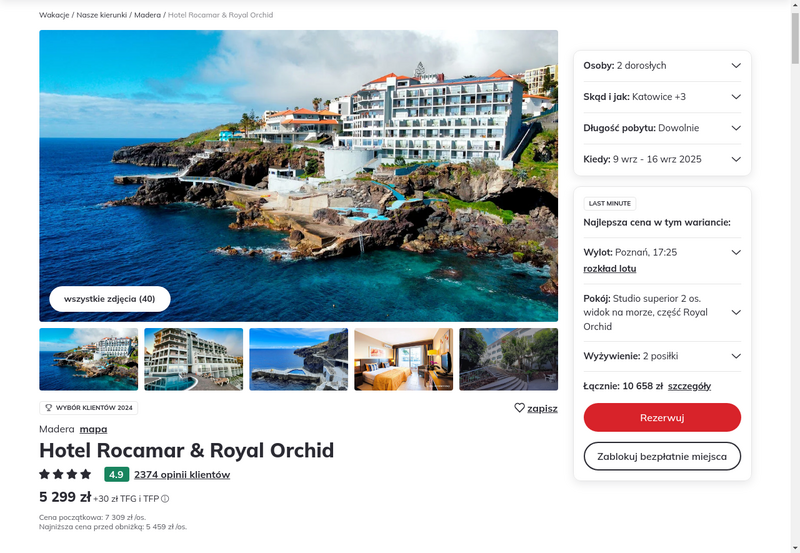
Task: Click the page vertical scrollbar
Action: tap(795, 276)
